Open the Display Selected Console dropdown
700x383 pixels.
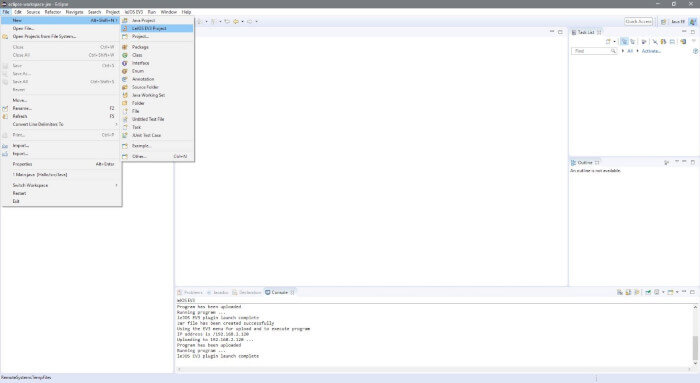(x=663, y=292)
